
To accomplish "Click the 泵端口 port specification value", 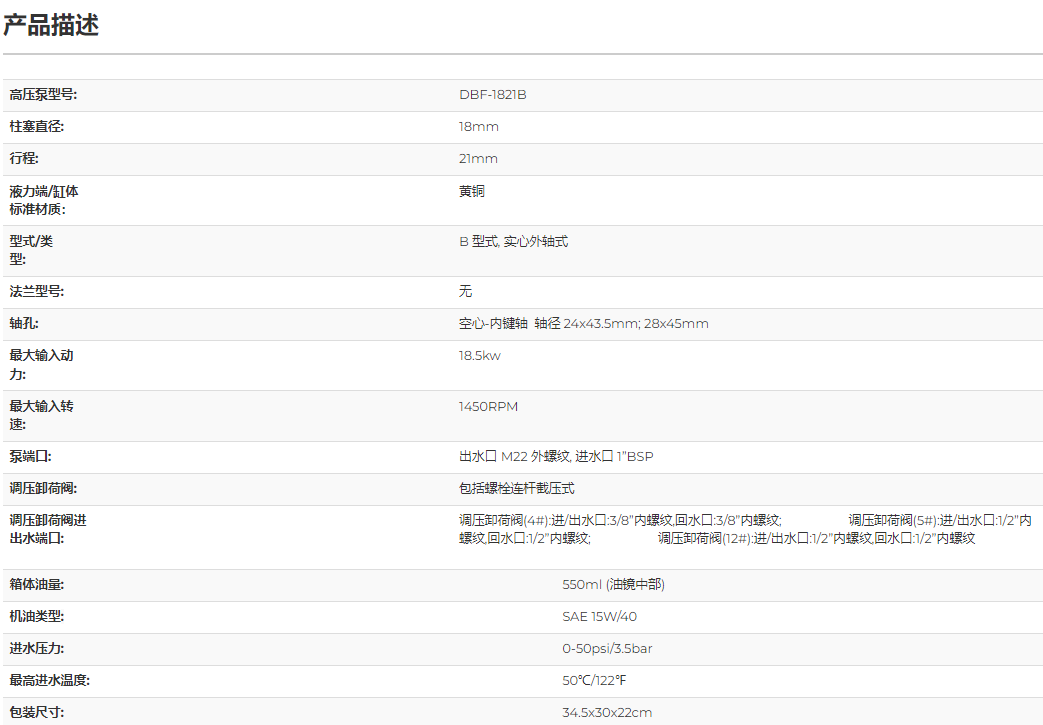I will (x=556, y=457).
